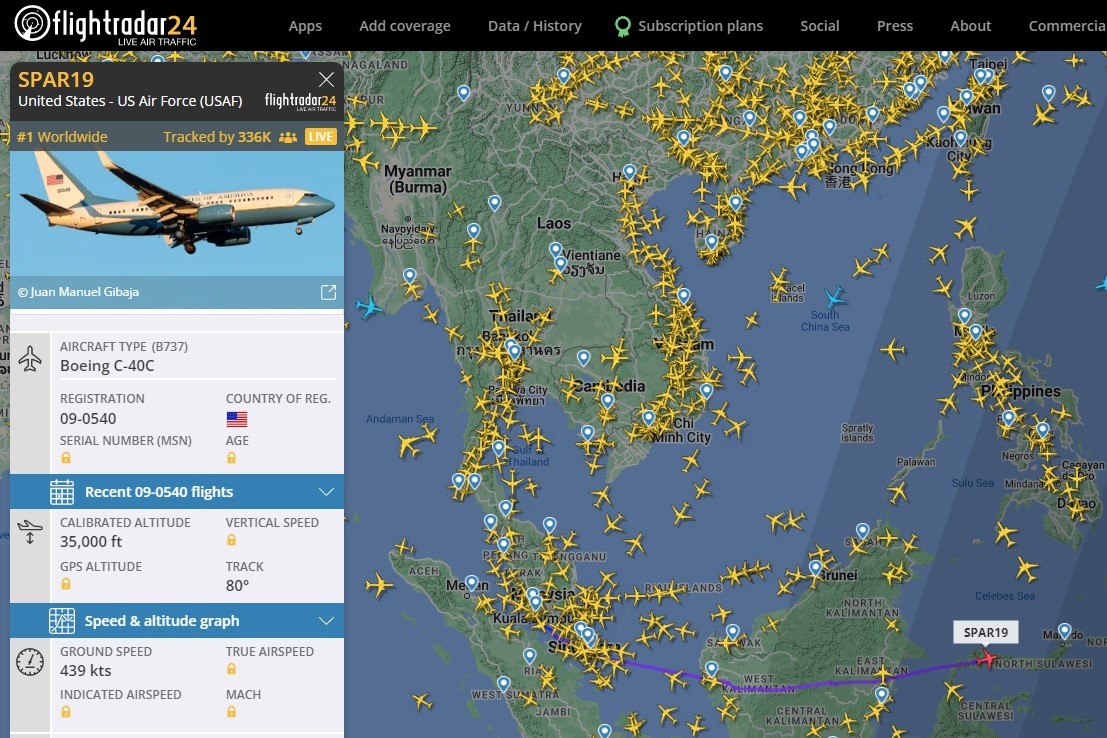This screenshot has height=738, width=1107.
Task: Click the Manado airport pin marker
Action: pyautogui.click(x=1065, y=631)
